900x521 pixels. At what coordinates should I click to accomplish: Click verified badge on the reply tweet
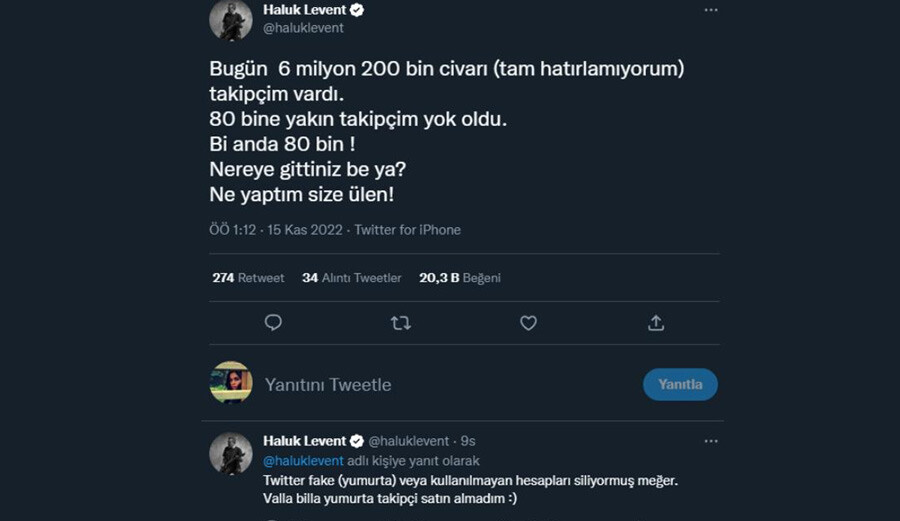pyautogui.click(x=357, y=441)
